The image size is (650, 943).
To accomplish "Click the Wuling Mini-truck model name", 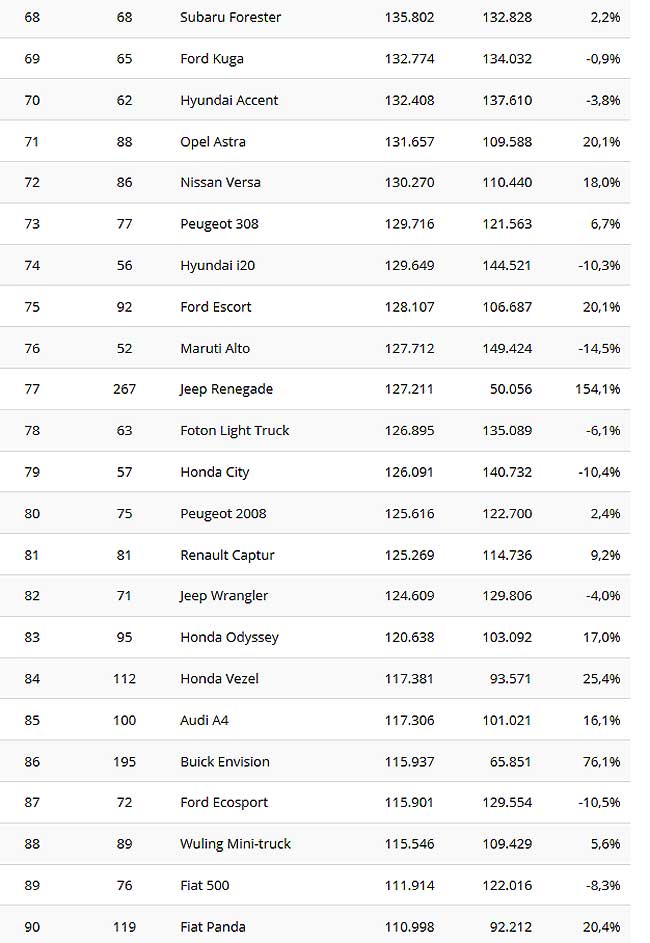I will point(235,844).
